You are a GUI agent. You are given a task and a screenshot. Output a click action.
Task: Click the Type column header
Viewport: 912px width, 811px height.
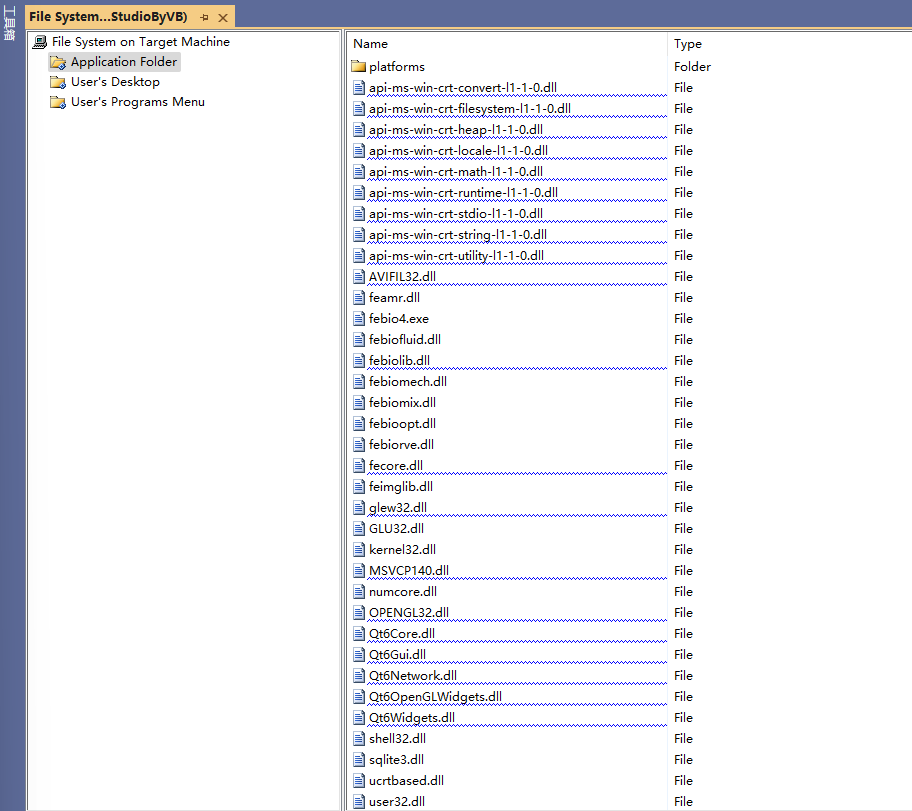[x=687, y=44]
